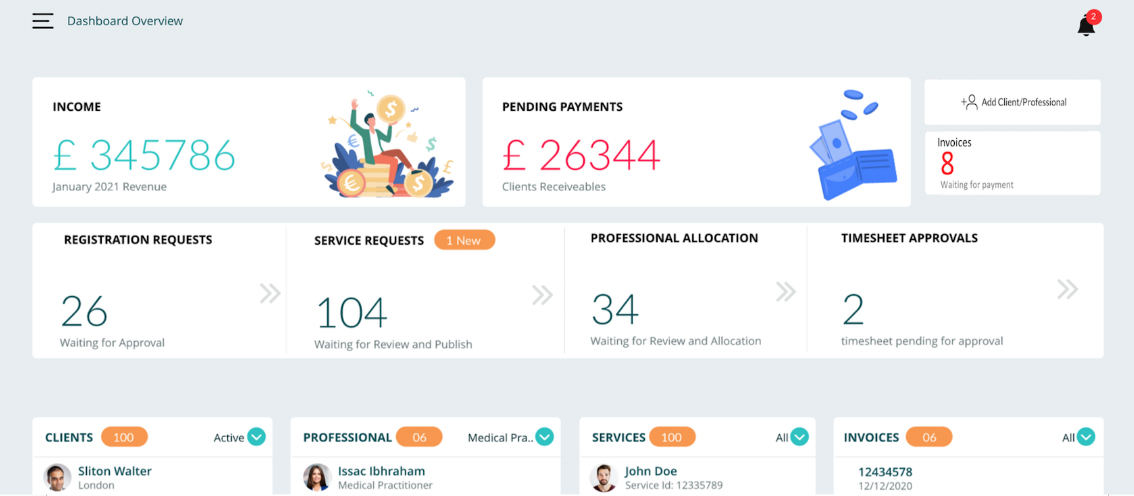This screenshot has width=1134, height=496.
Task: Click the Add Client/Professional button
Action: (1013, 102)
